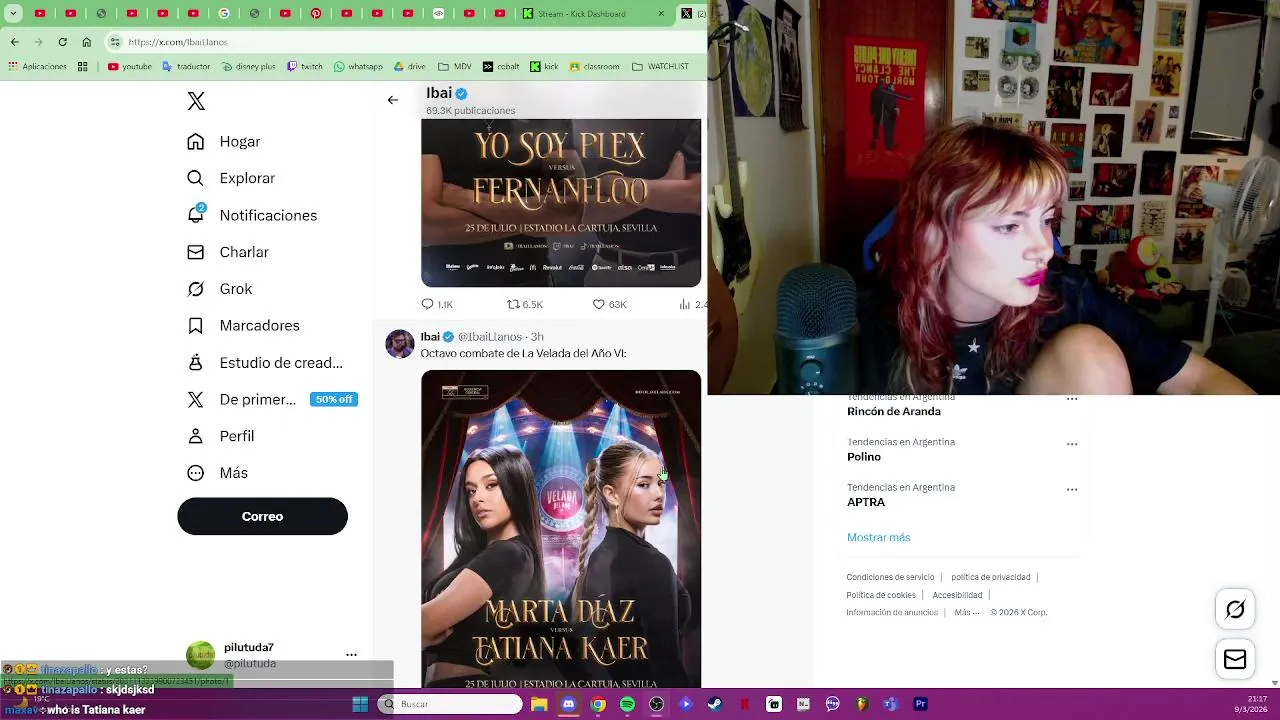The image size is (1280, 720).
Task: Like the post with 63K likes
Action: pyautogui.click(x=609, y=304)
